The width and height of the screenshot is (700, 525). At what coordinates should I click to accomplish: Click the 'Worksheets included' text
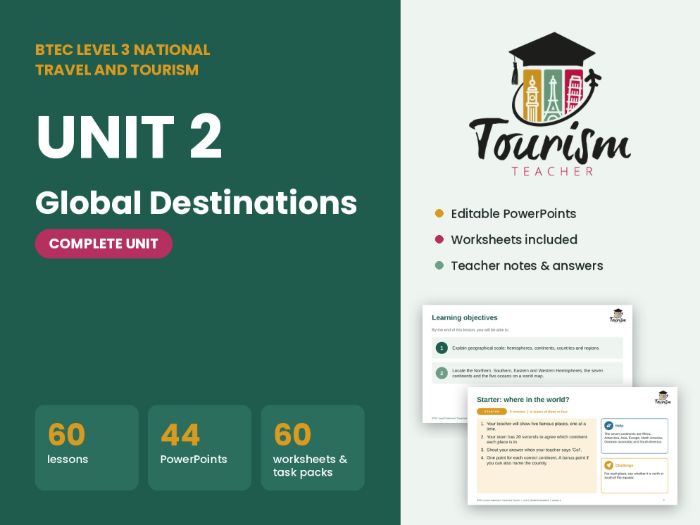(x=514, y=240)
